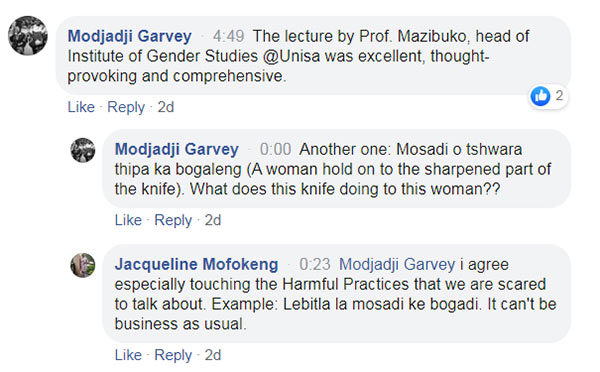Reply to the 'Mosadi o tshwara thipa' comment
Viewport: 600px width, 372px height.
tap(173, 220)
